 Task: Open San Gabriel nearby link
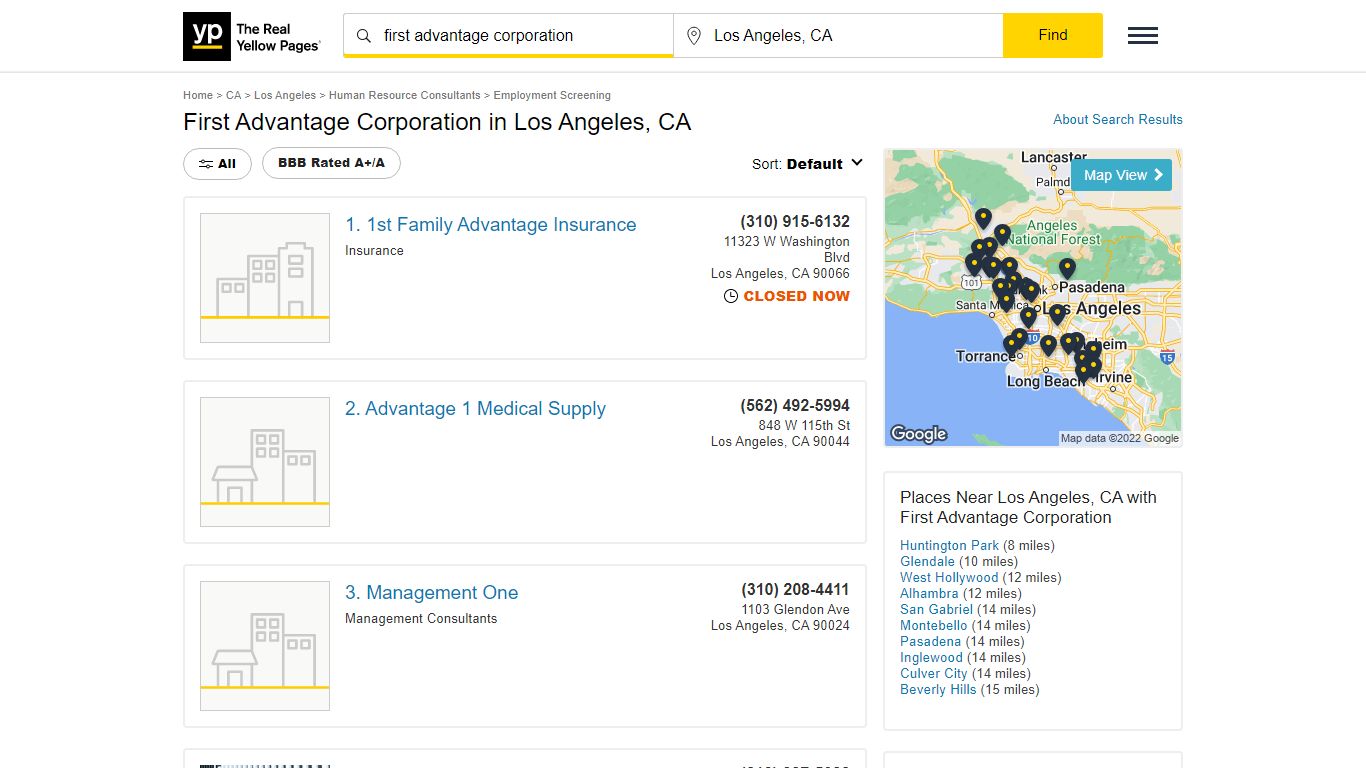(936, 609)
